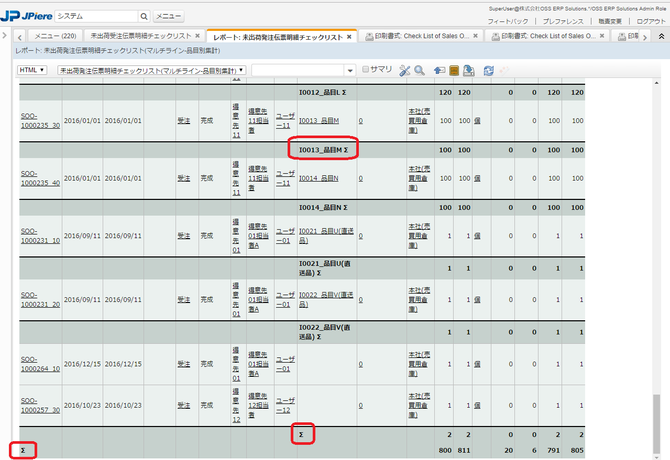Click the ログアウト link
This screenshot has height=460, width=670.
[x=651, y=21]
